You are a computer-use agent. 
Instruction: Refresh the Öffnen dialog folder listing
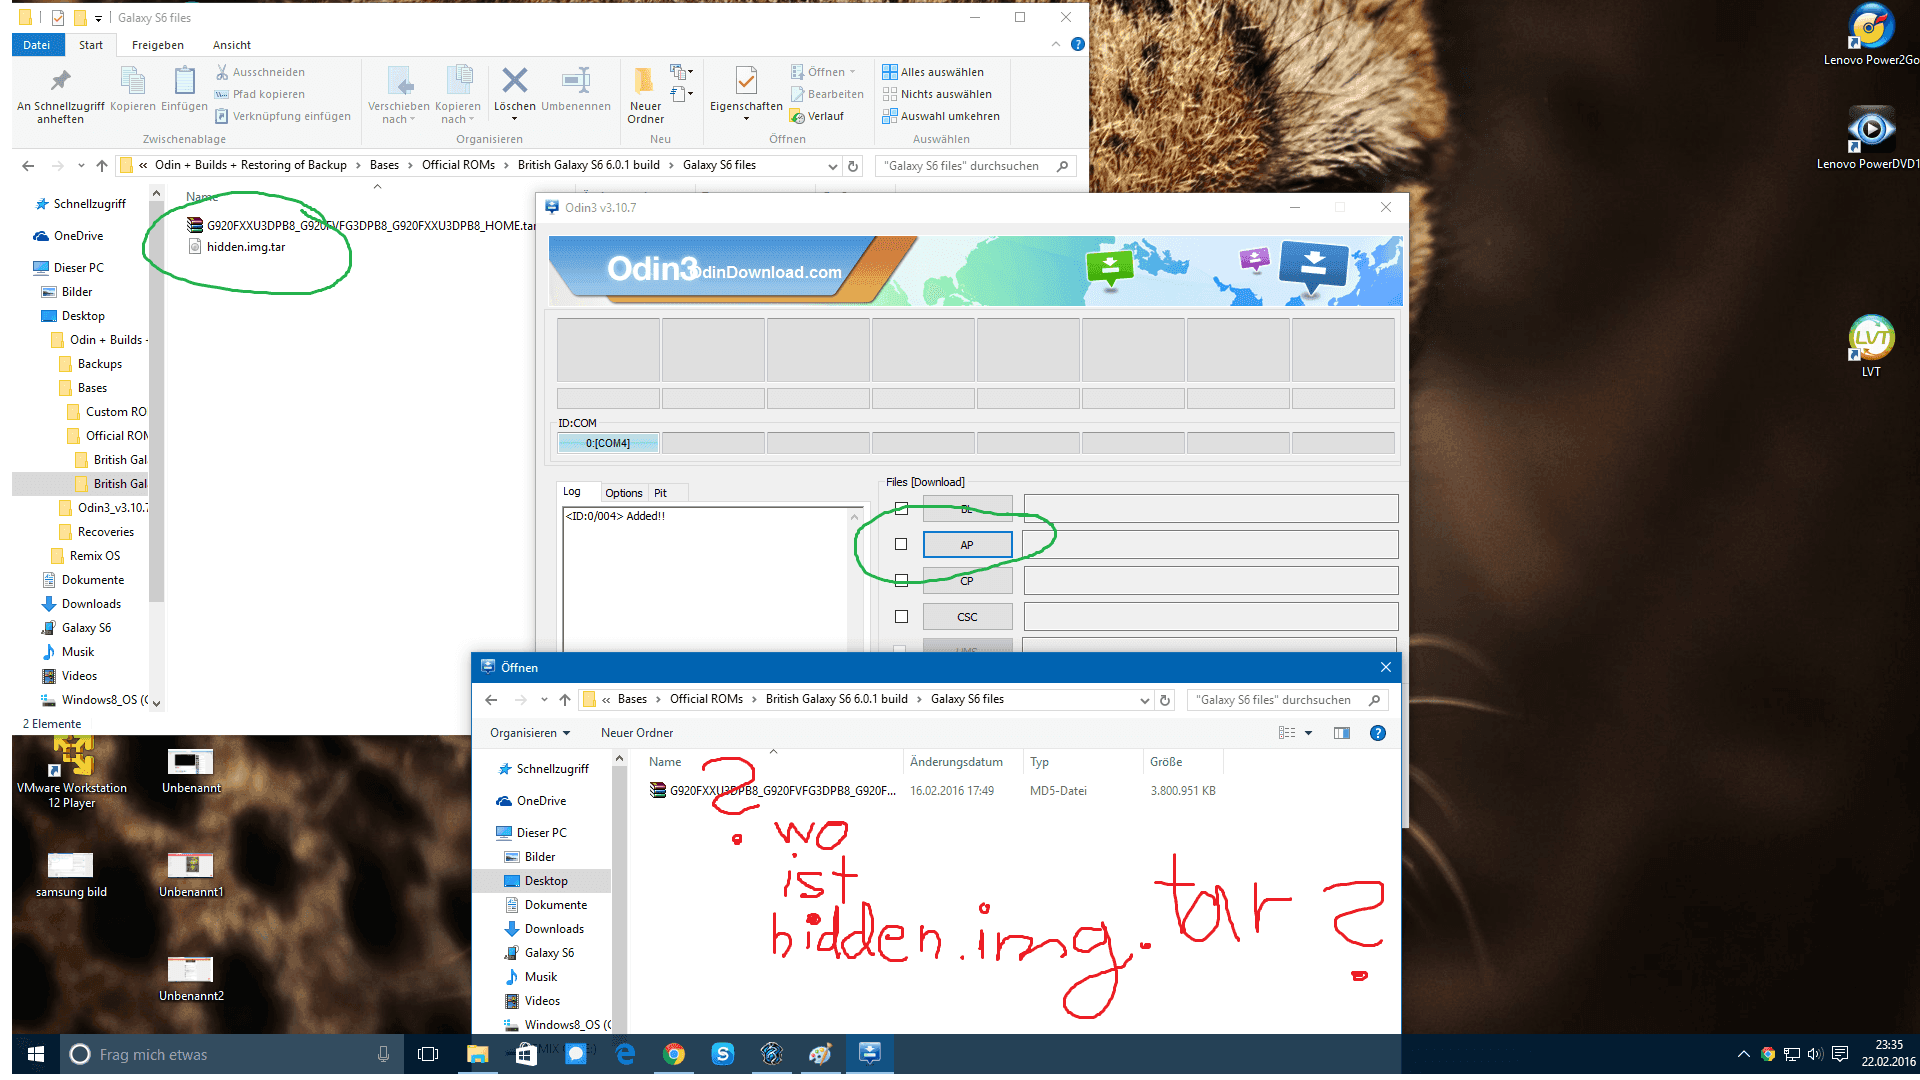[x=1165, y=700]
